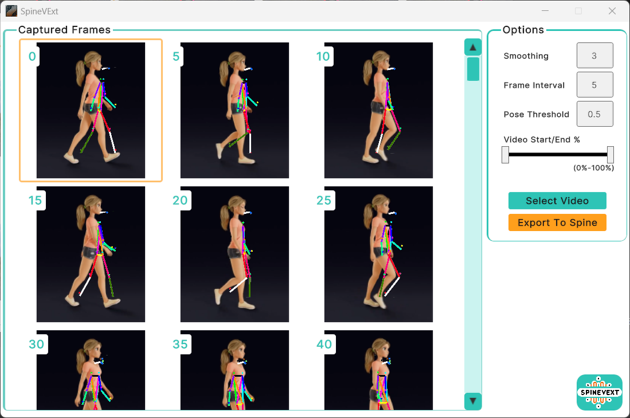Select captured frame 5 thumbnail
The image size is (630, 418).
(x=235, y=110)
